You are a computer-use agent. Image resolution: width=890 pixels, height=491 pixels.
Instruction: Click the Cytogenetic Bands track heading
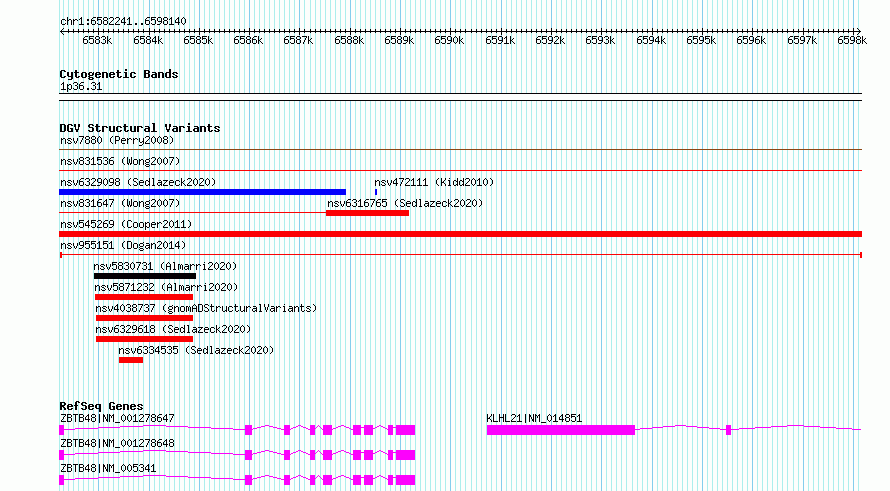[119, 74]
